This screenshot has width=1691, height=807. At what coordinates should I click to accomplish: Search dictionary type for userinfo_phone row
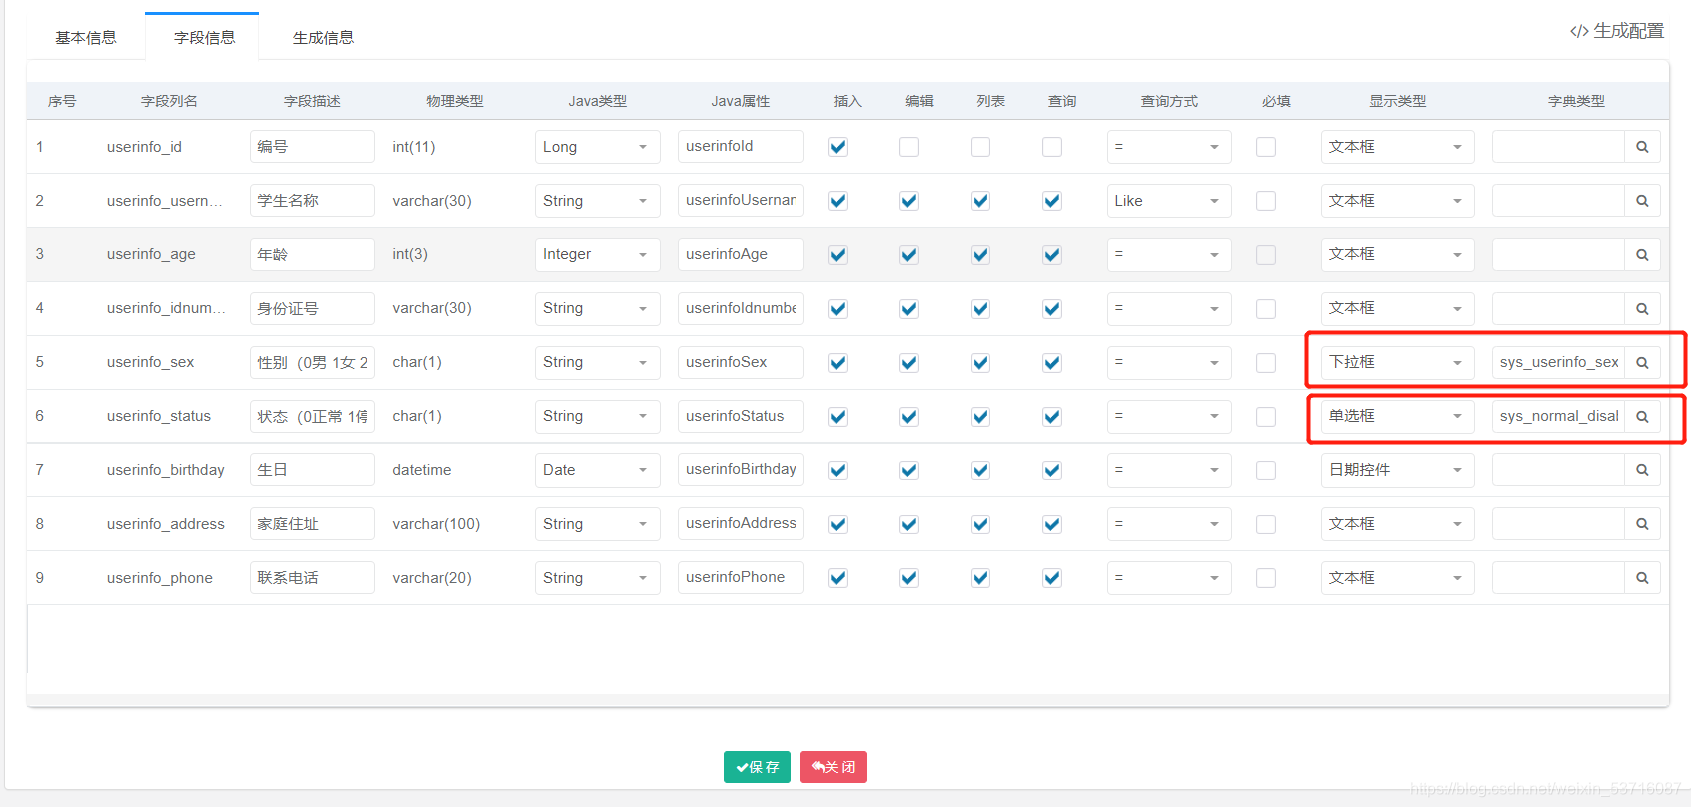1642,578
